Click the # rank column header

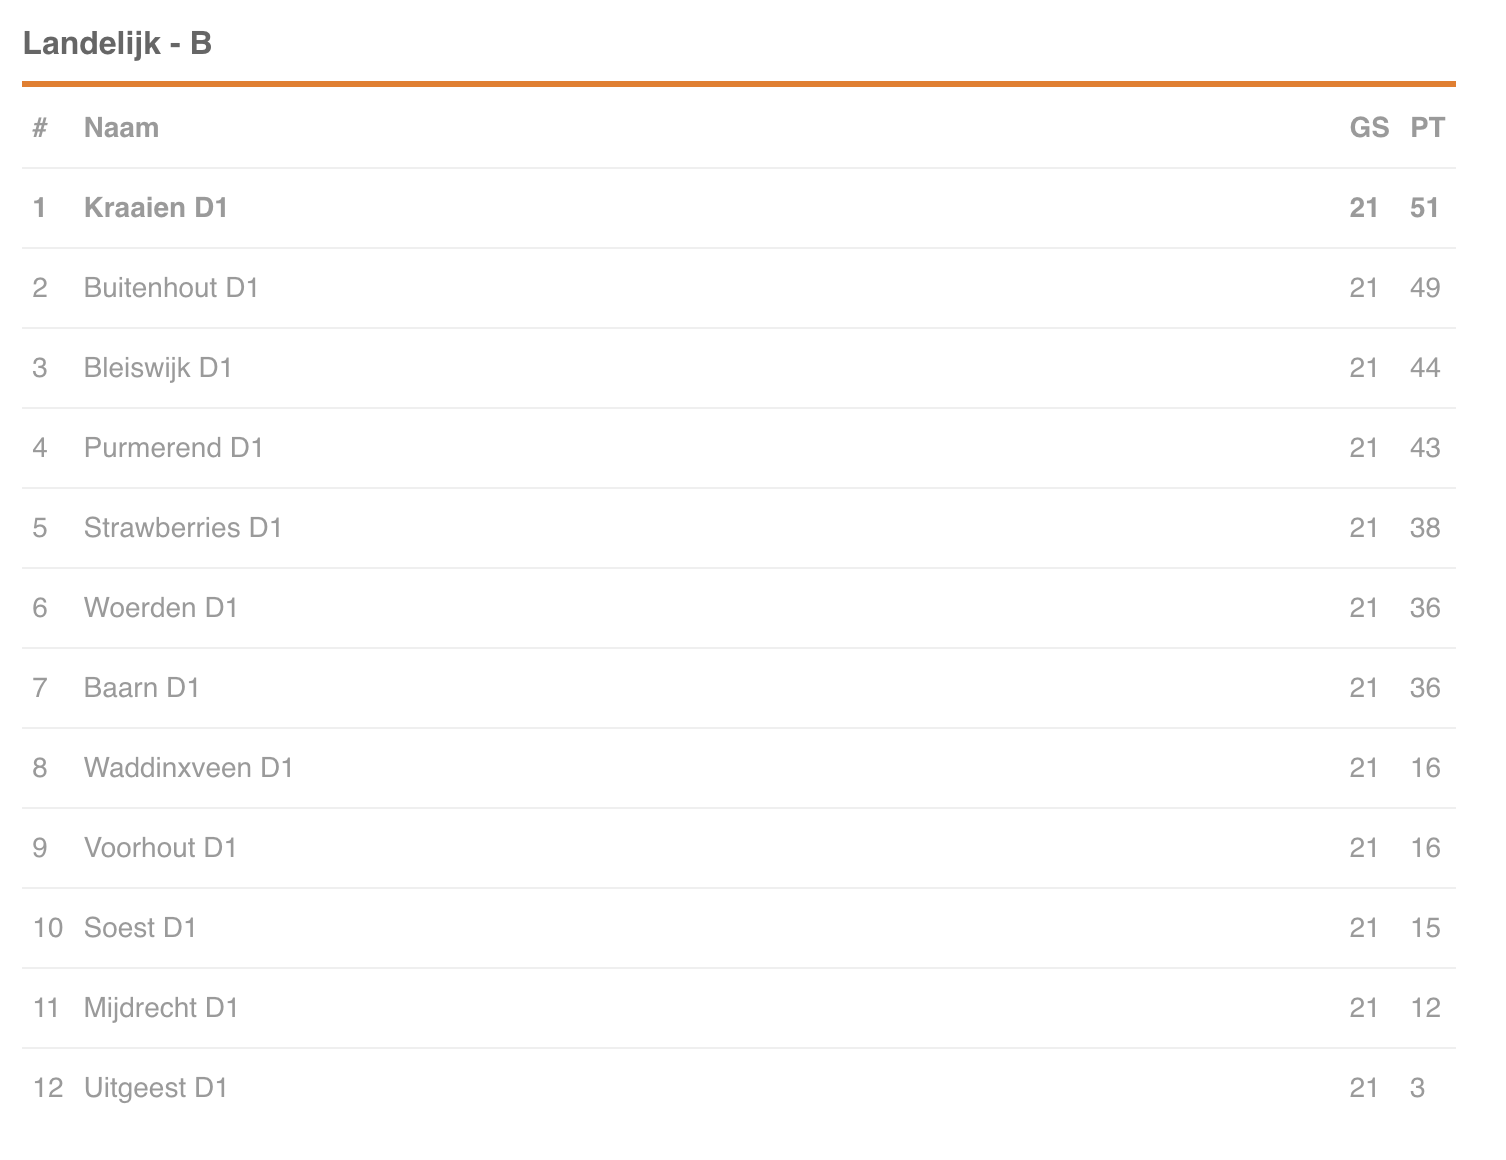40,128
